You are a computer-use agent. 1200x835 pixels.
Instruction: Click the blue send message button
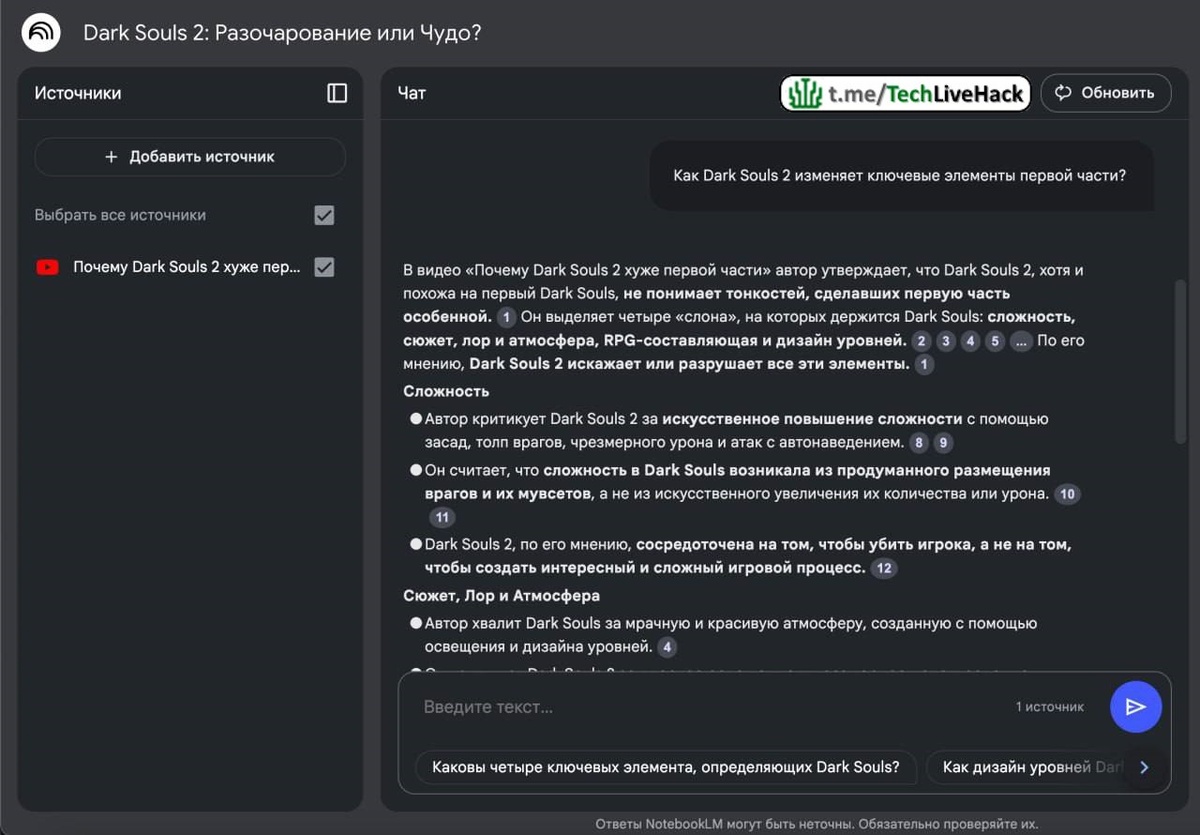[1135, 707]
